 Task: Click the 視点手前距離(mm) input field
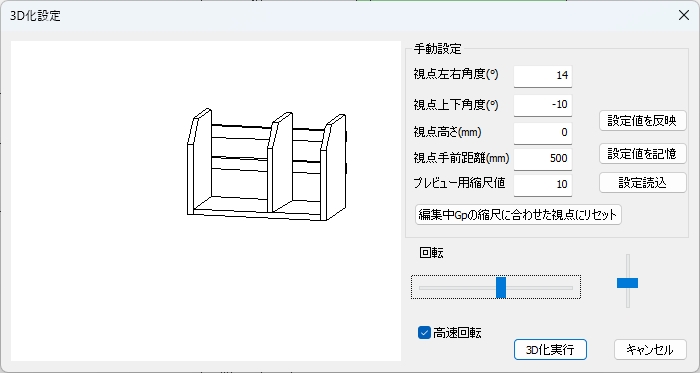542,158
